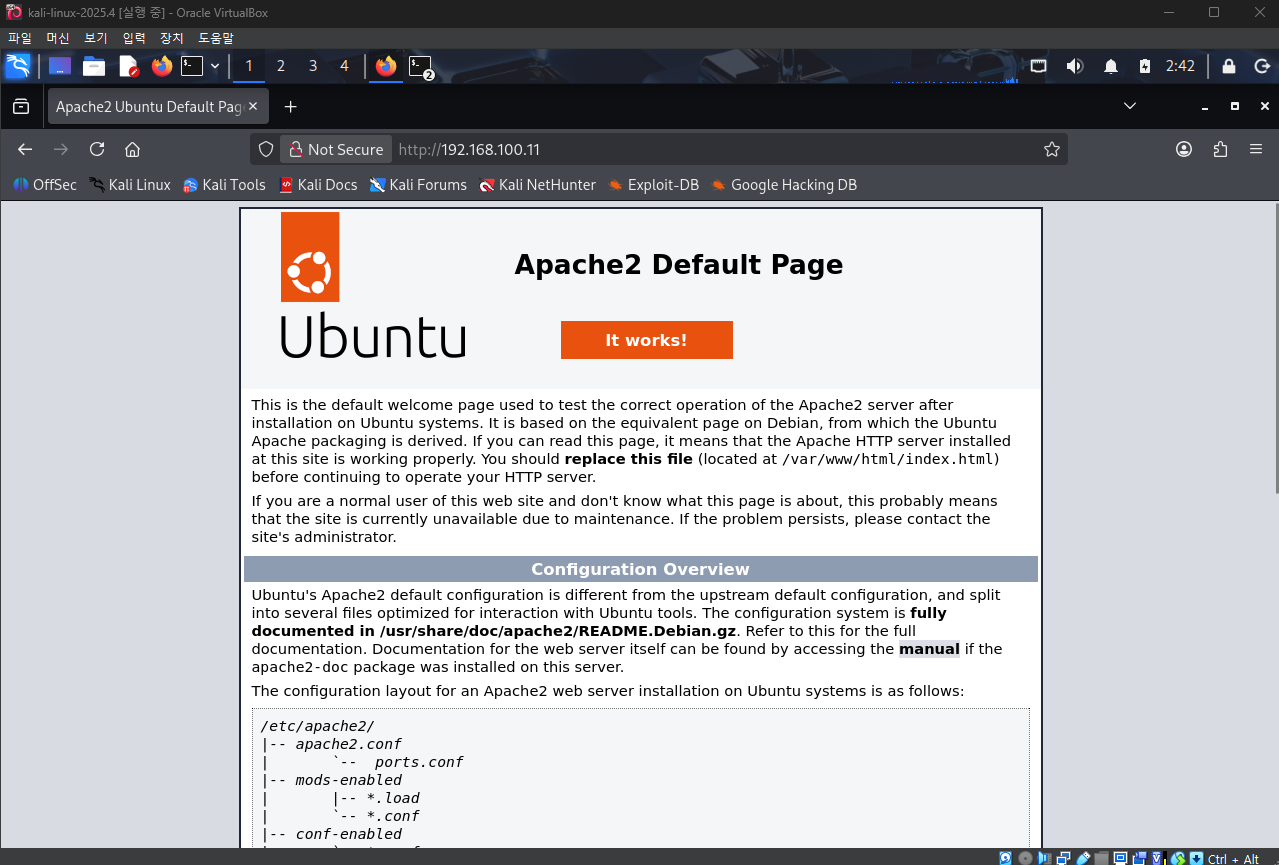Go to the Firefox home page
Screen dimensions: 1279x865
[132, 149]
